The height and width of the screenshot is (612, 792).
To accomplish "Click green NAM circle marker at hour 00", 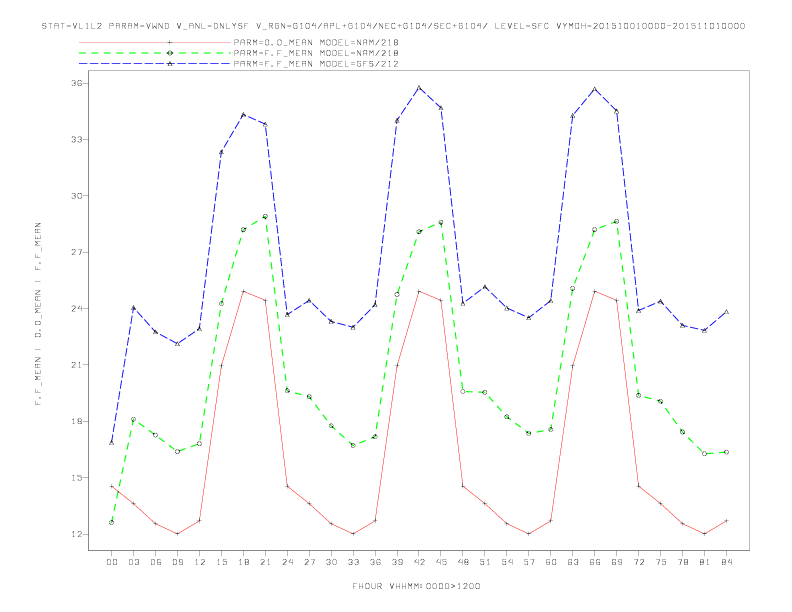I will 112,523.
